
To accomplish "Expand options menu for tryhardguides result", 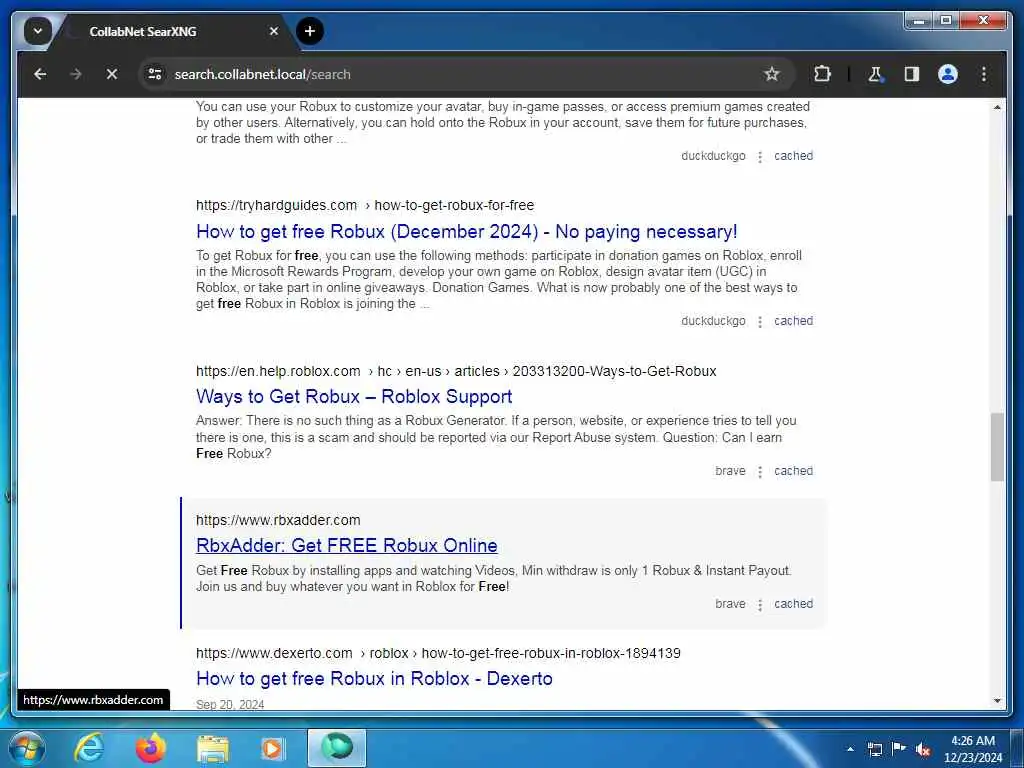I will (x=760, y=321).
